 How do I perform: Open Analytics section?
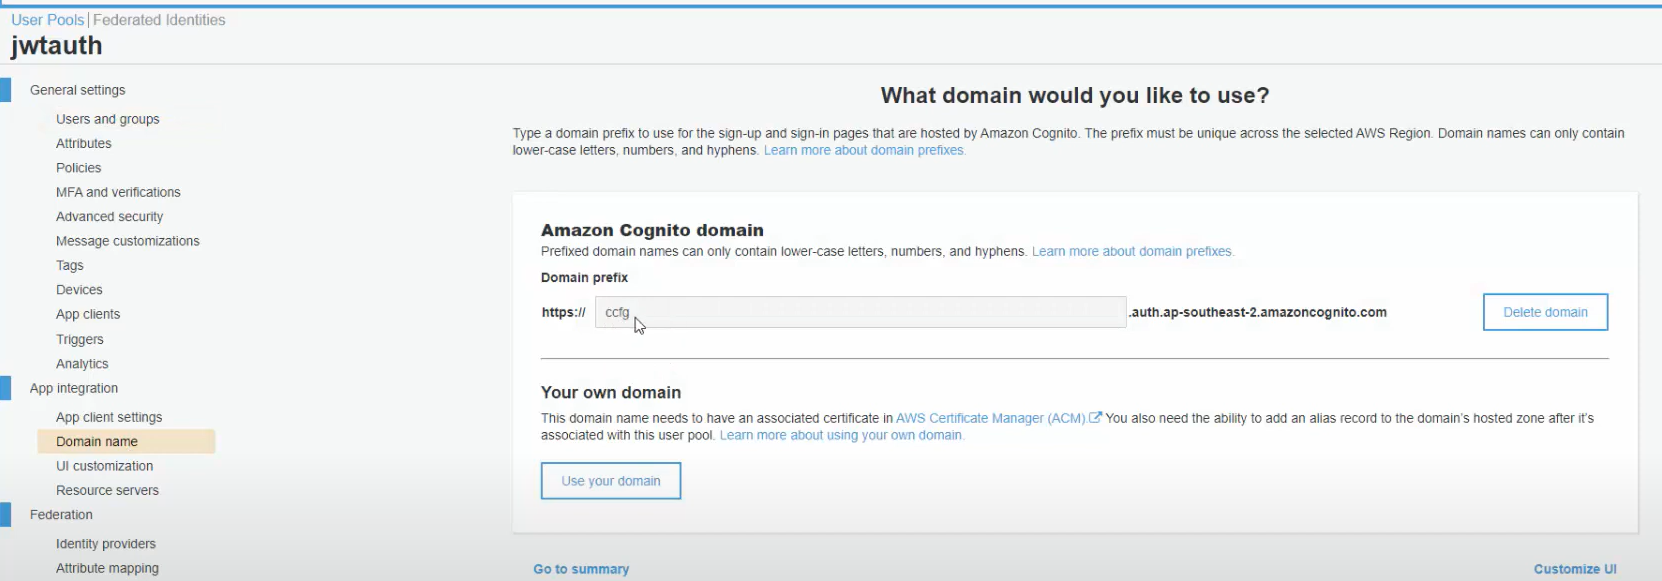[x=82, y=364]
